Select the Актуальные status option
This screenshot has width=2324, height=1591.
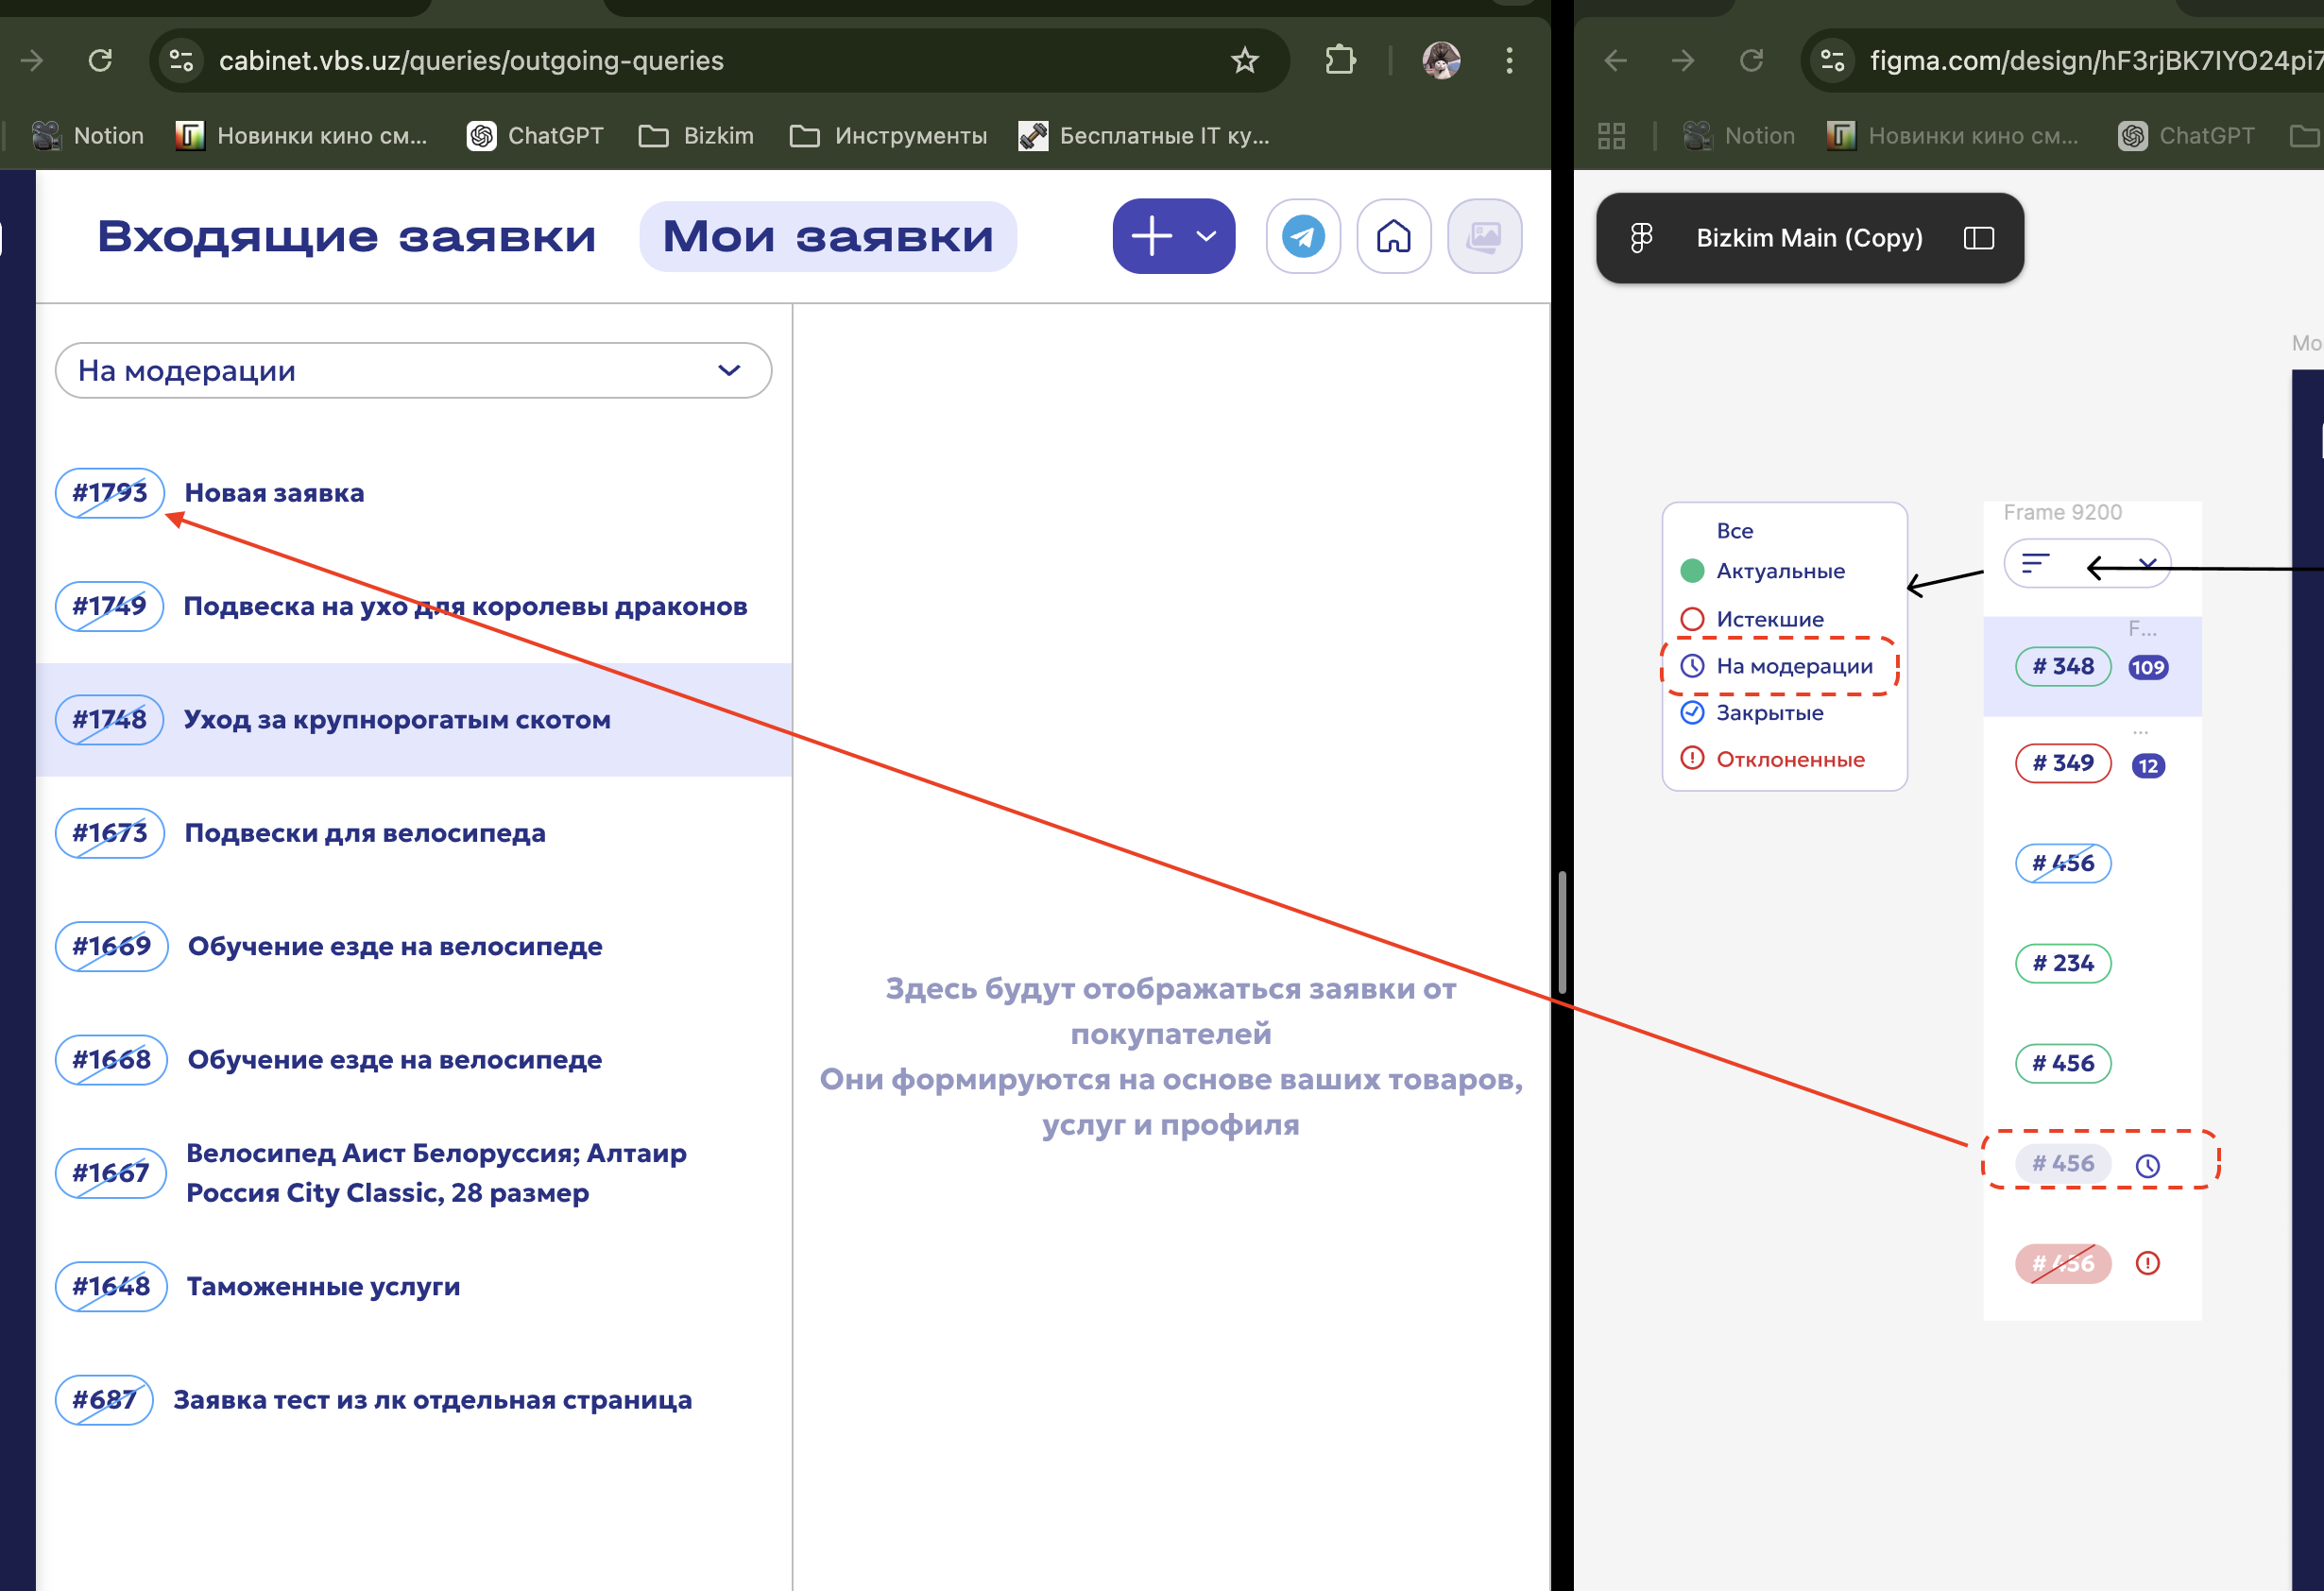pyautogui.click(x=1780, y=571)
